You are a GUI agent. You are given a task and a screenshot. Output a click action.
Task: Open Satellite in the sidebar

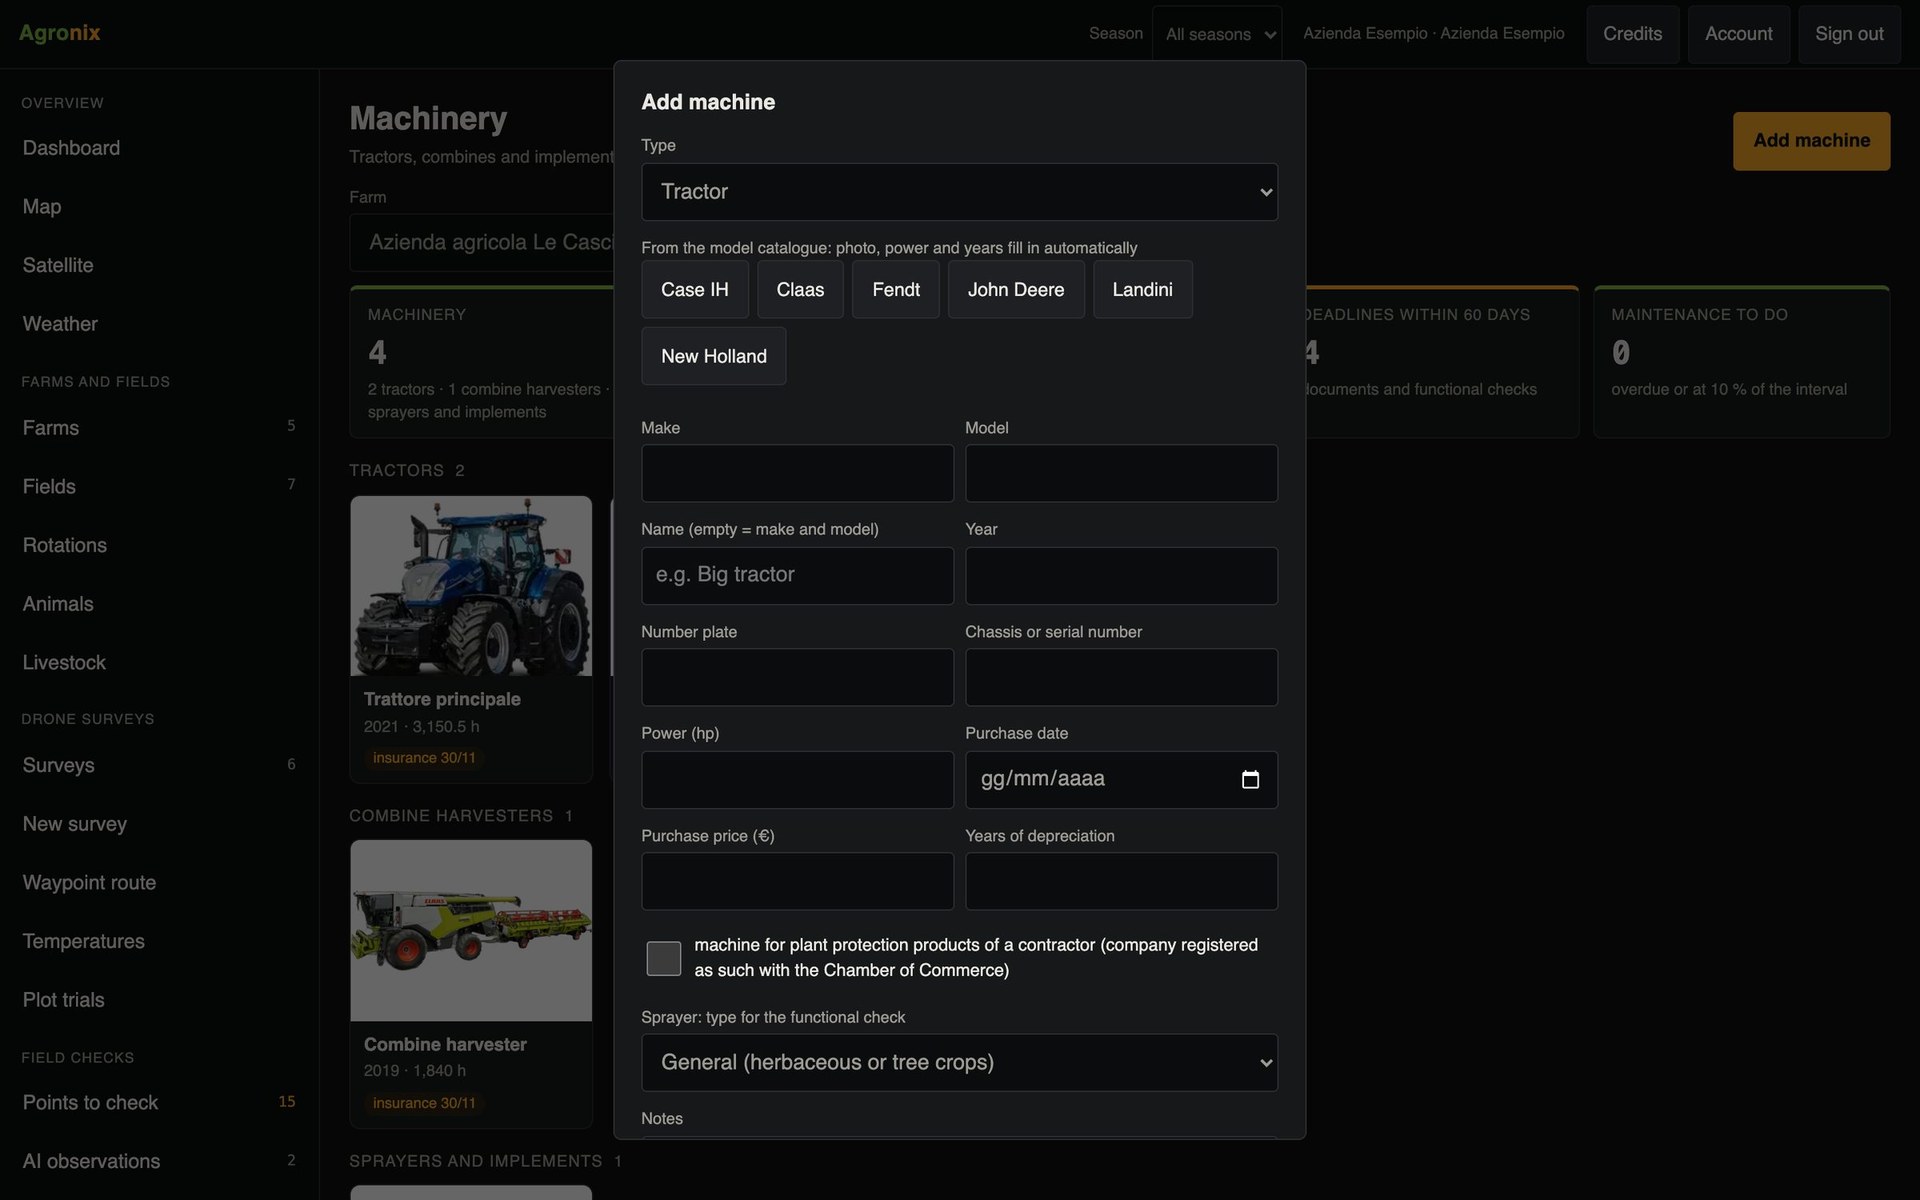[58, 265]
